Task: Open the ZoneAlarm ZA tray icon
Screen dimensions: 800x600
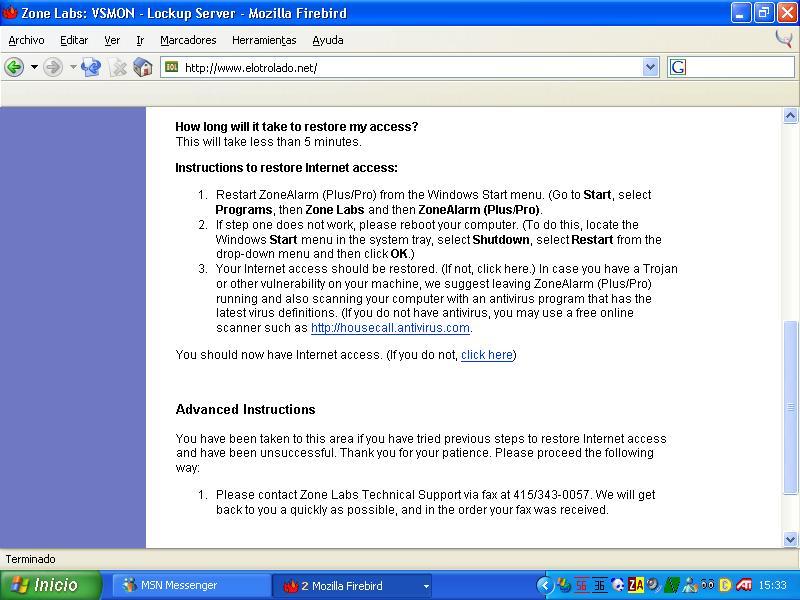Action: pyautogui.click(x=636, y=585)
